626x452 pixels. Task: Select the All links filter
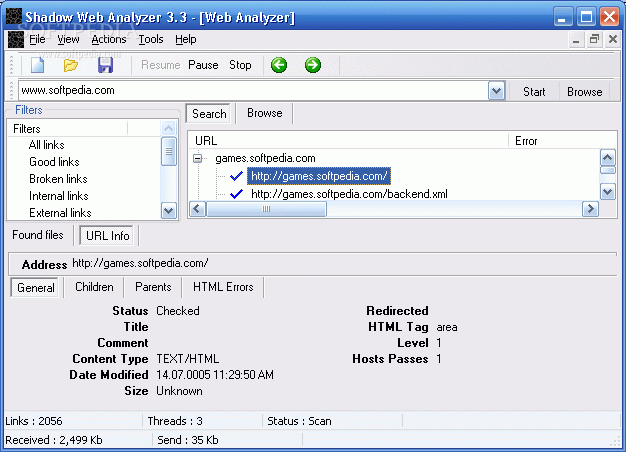[46, 145]
